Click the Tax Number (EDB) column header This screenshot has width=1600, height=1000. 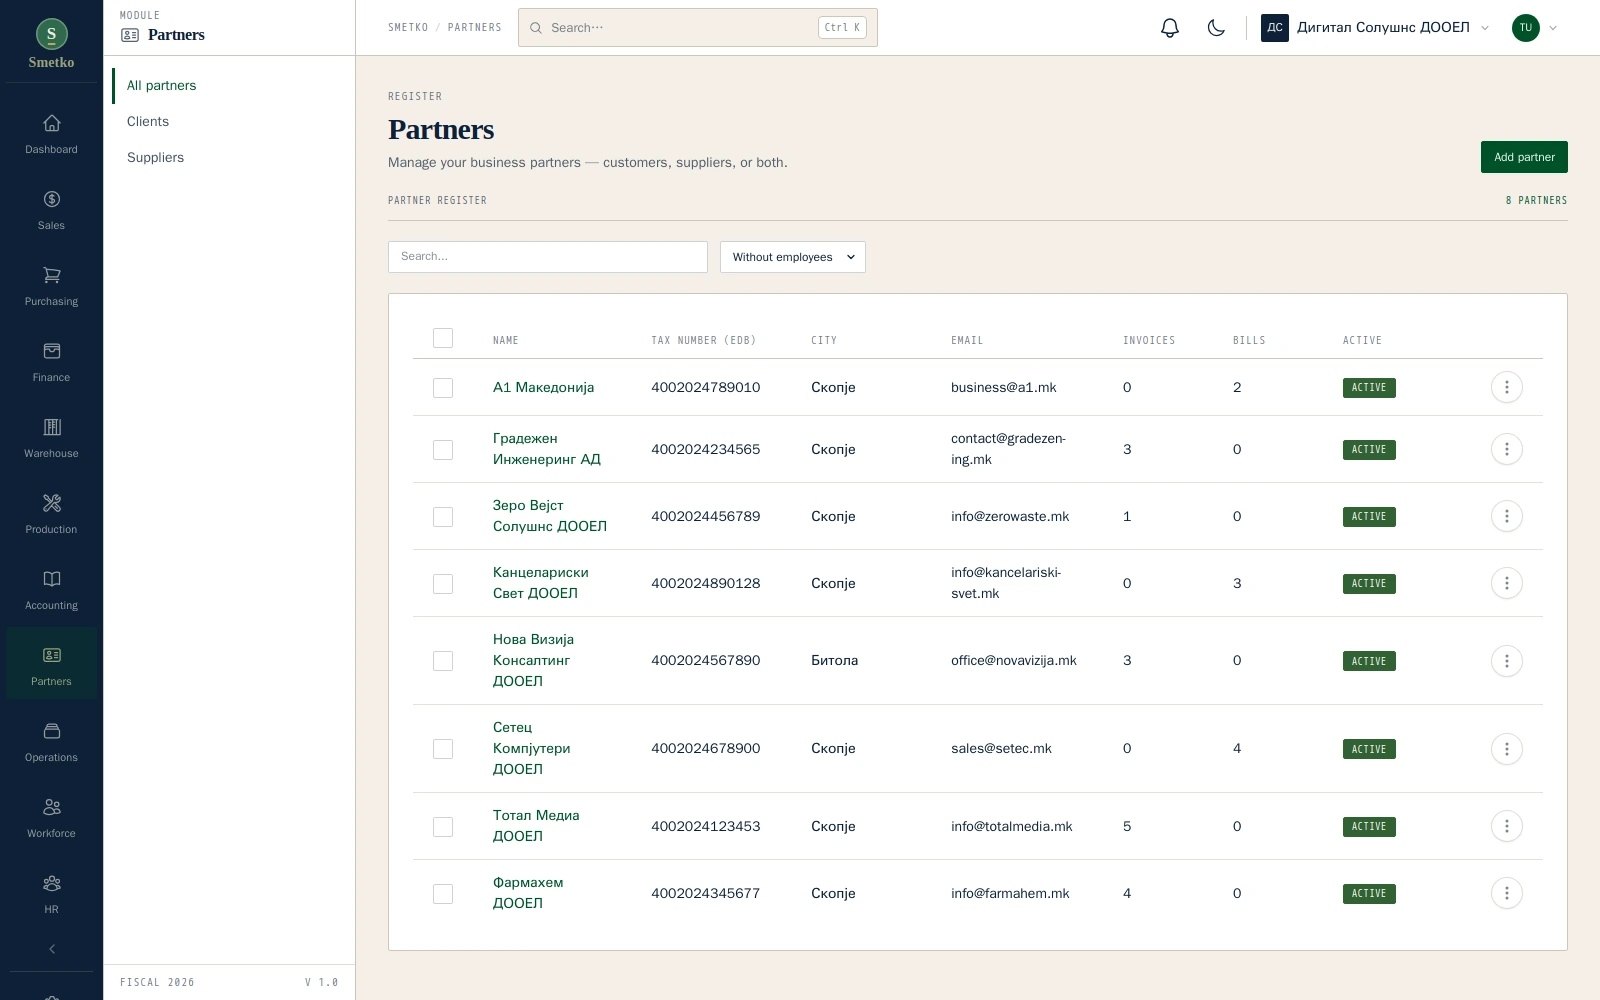point(704,341)
